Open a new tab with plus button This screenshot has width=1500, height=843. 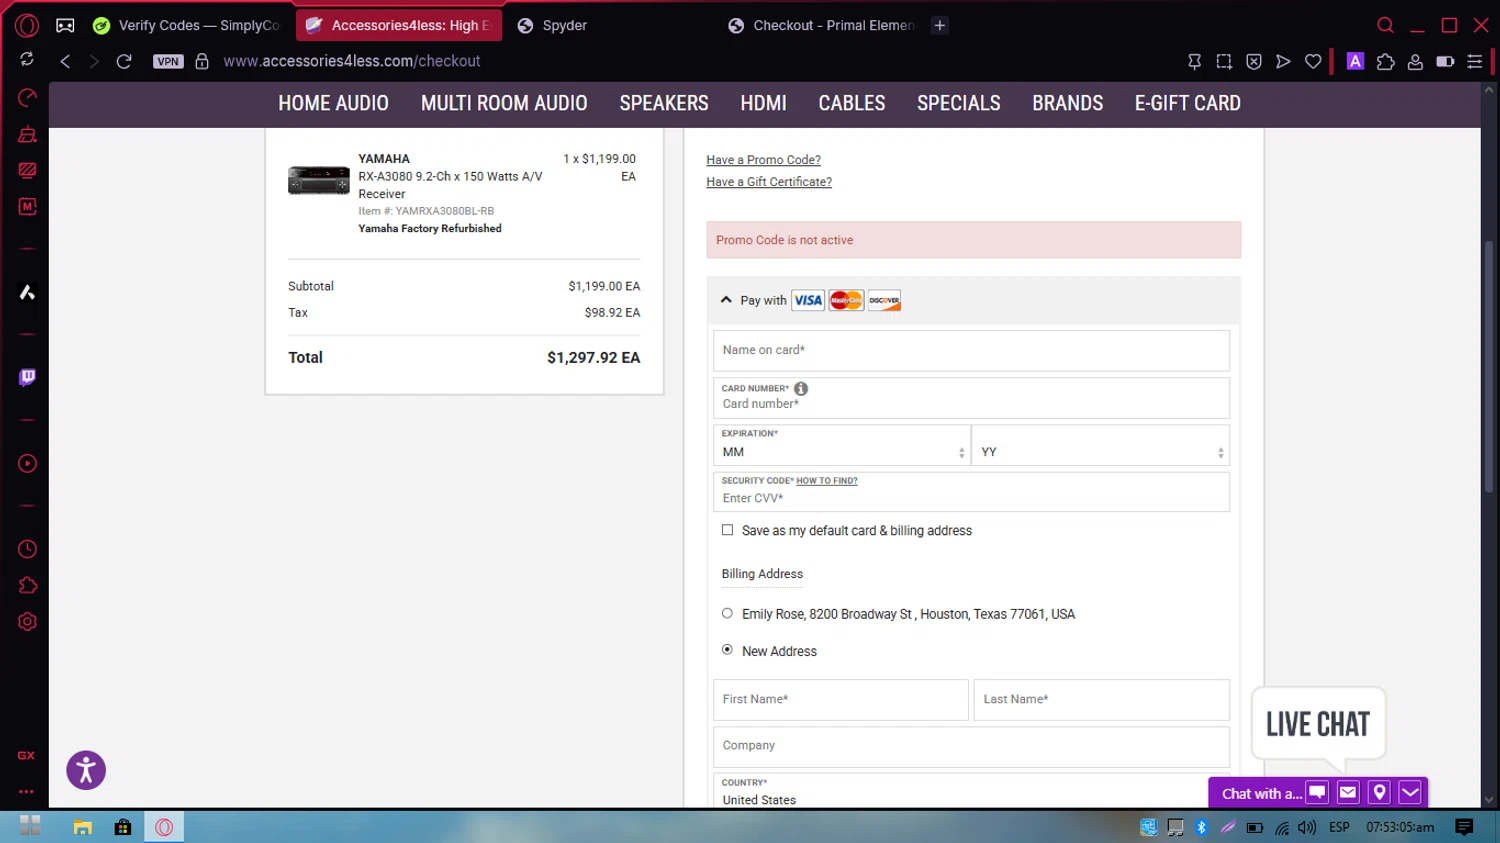point(940,25)
